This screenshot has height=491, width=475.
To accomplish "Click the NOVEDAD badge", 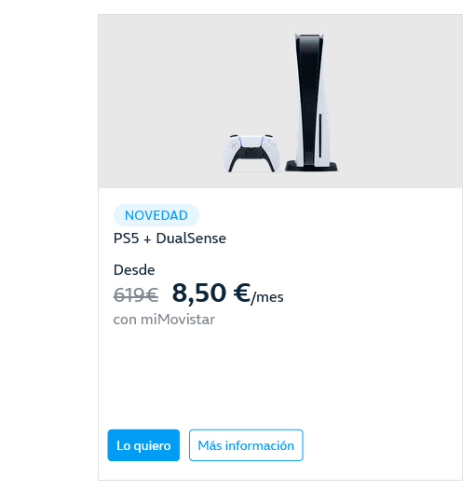I will pyautogui.click(x=156, y=215).
